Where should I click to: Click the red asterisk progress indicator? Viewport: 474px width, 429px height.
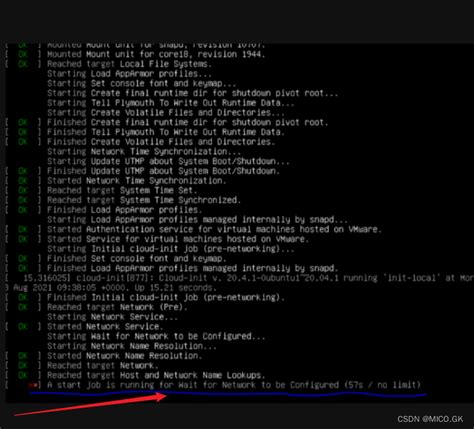pos(33,385)
